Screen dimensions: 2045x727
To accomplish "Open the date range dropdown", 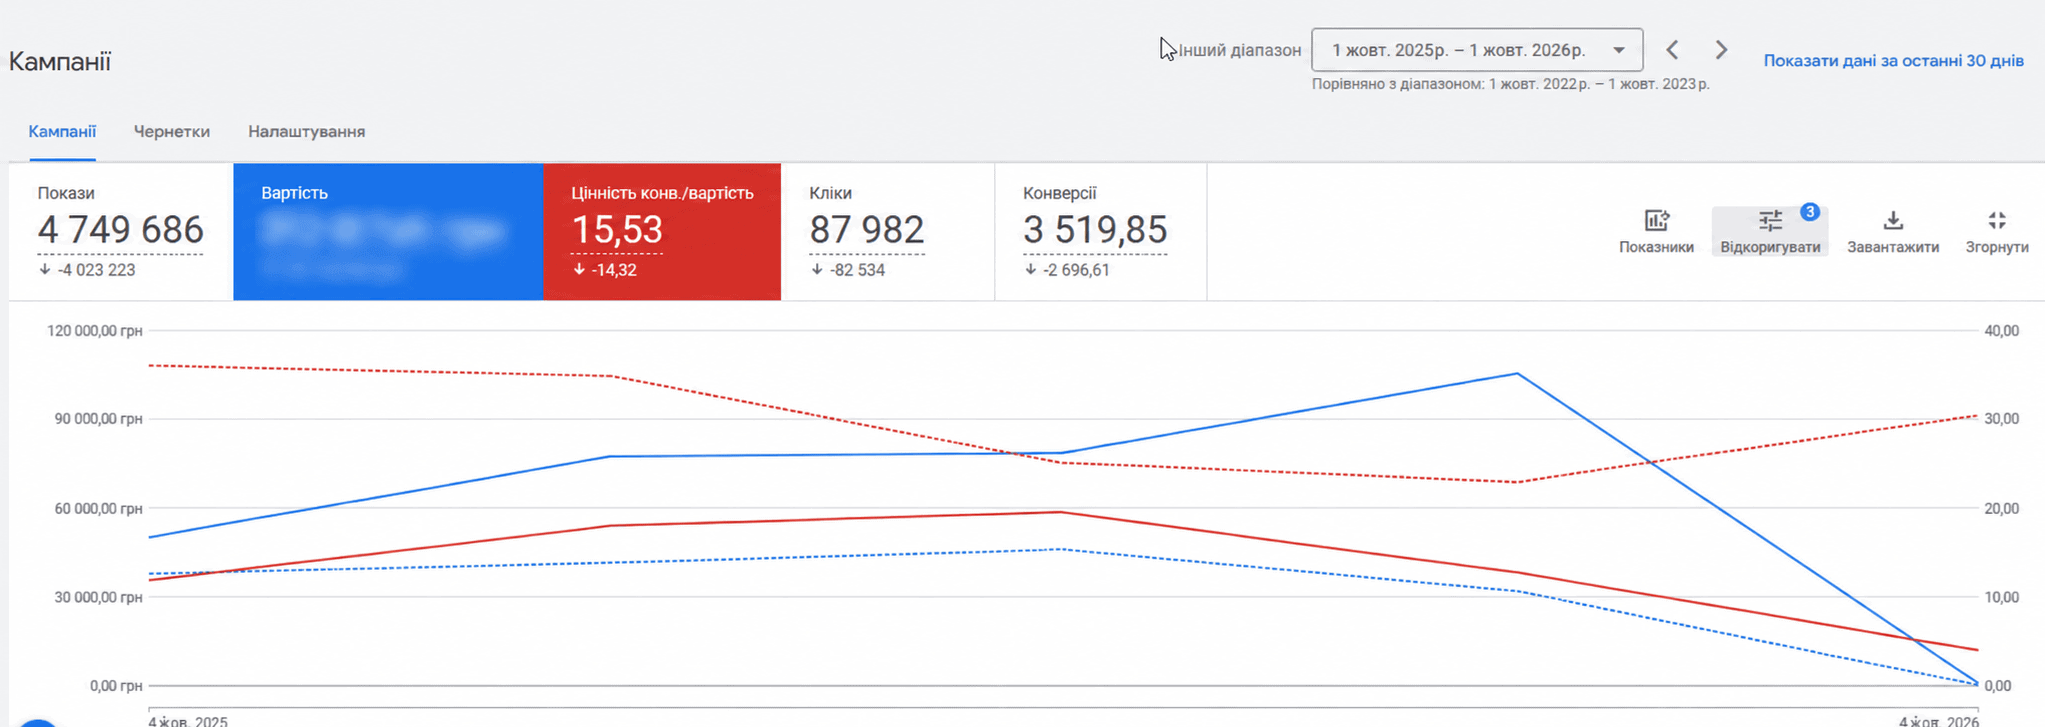I will 1477,50.
